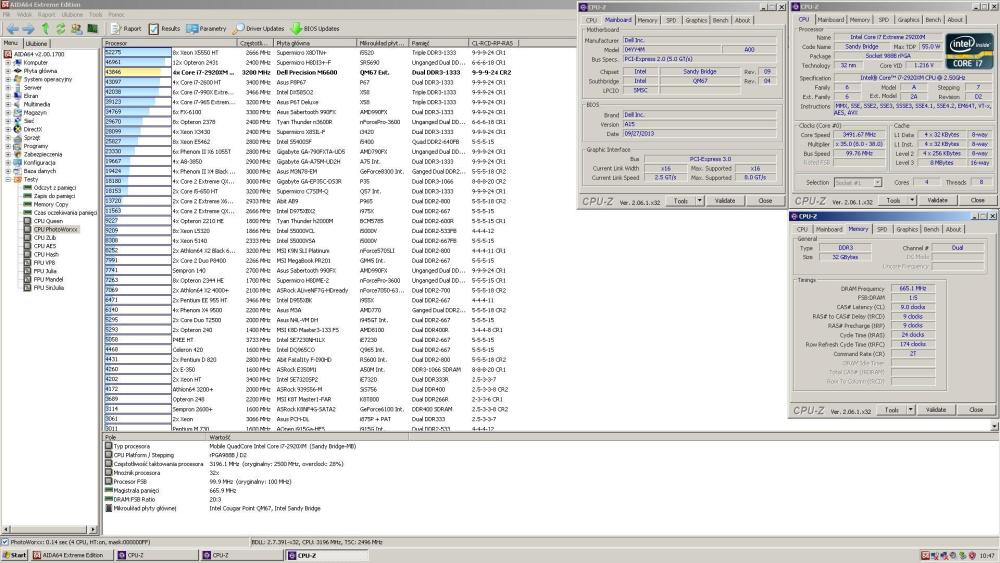
Task: Switch to SPD tab in CPU-Z Memory window
Action: pyautogui.click(x=882, y=229)
